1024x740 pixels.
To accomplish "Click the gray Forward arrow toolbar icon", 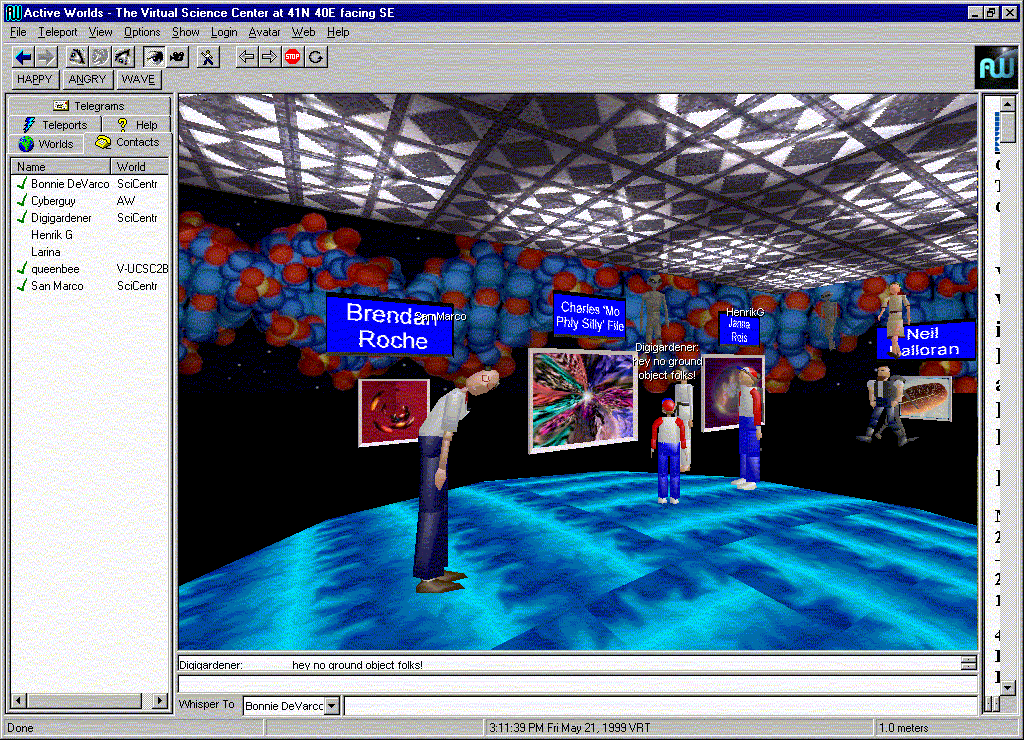I will [46, 57].
